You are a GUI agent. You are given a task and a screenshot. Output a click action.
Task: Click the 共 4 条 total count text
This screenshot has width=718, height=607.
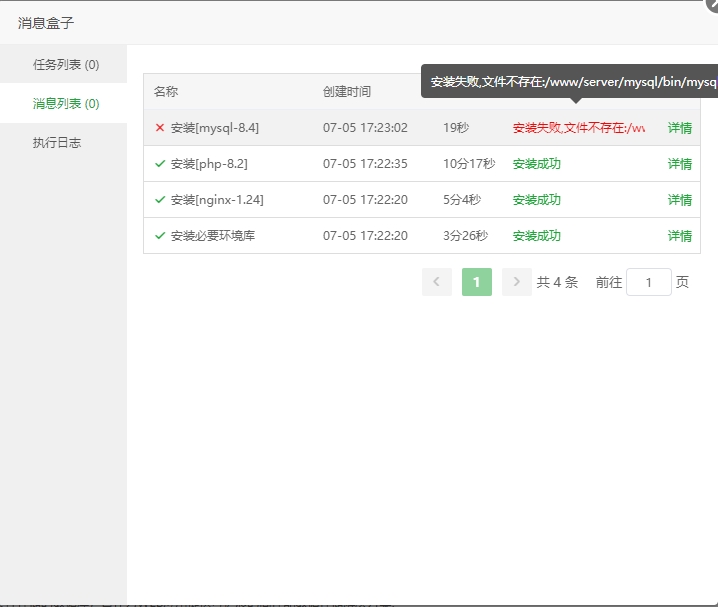click(557, 282)
